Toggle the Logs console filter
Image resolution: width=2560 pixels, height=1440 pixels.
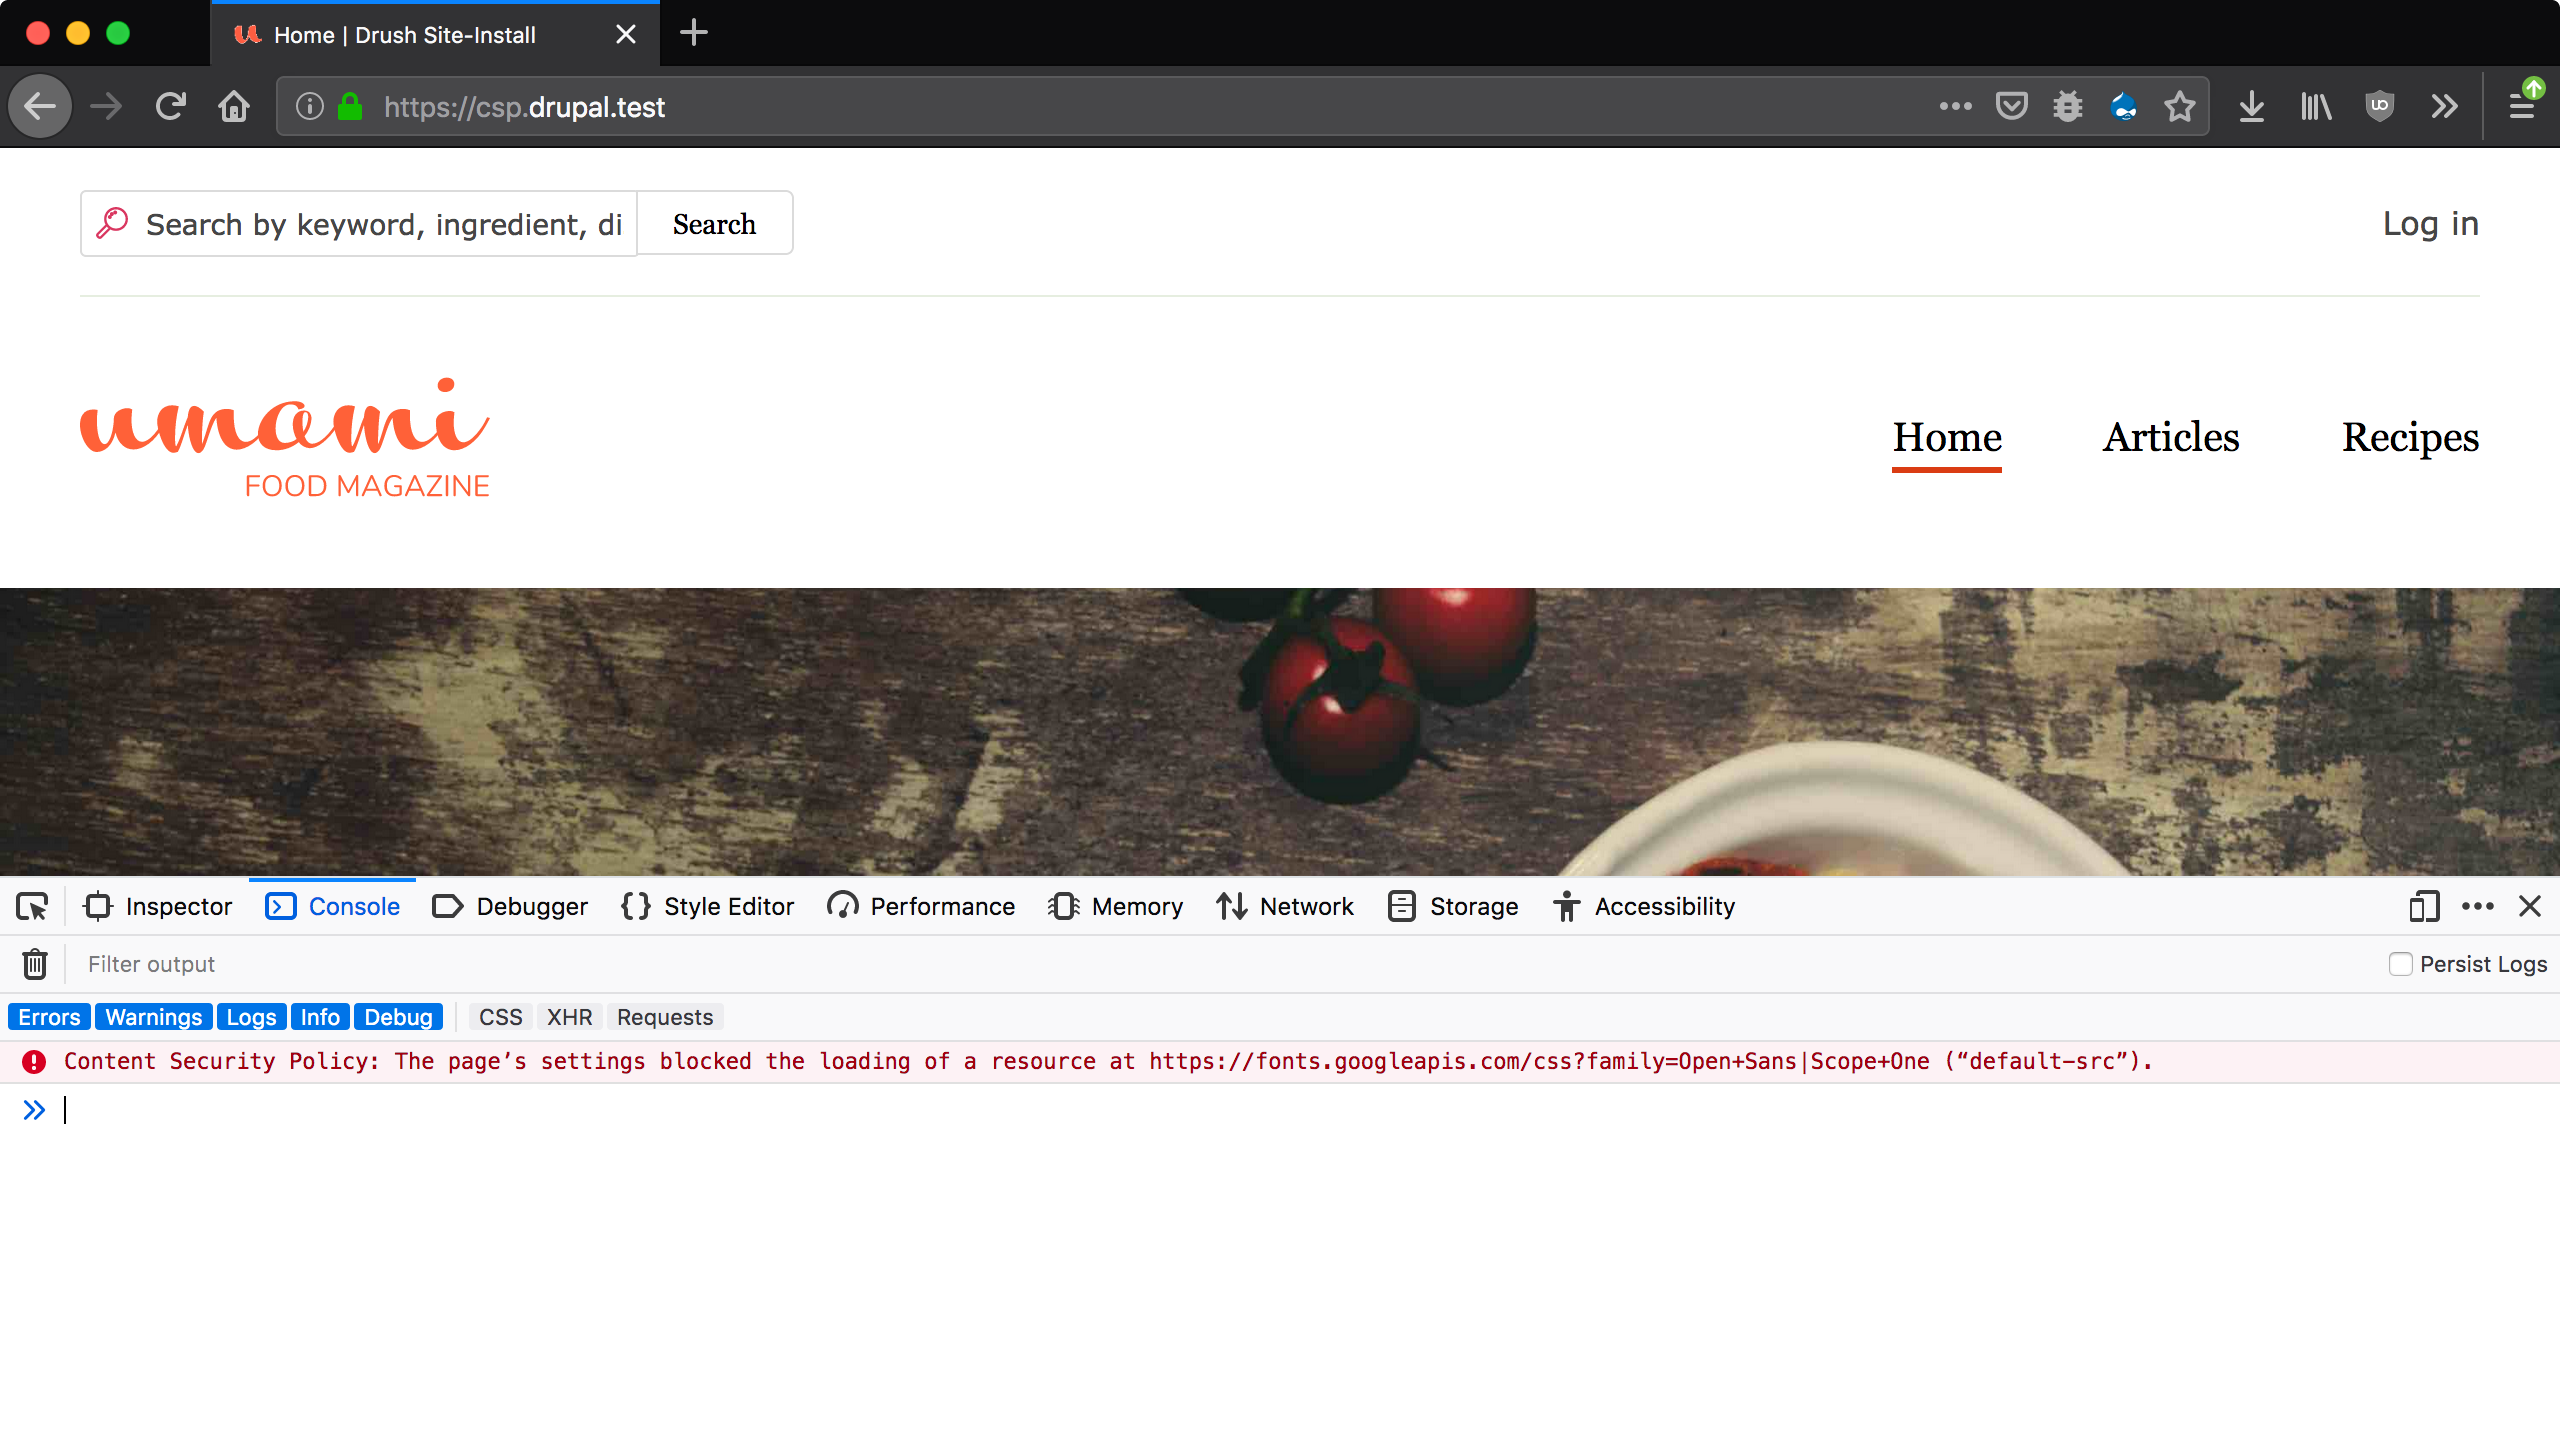coord(251,1017)
